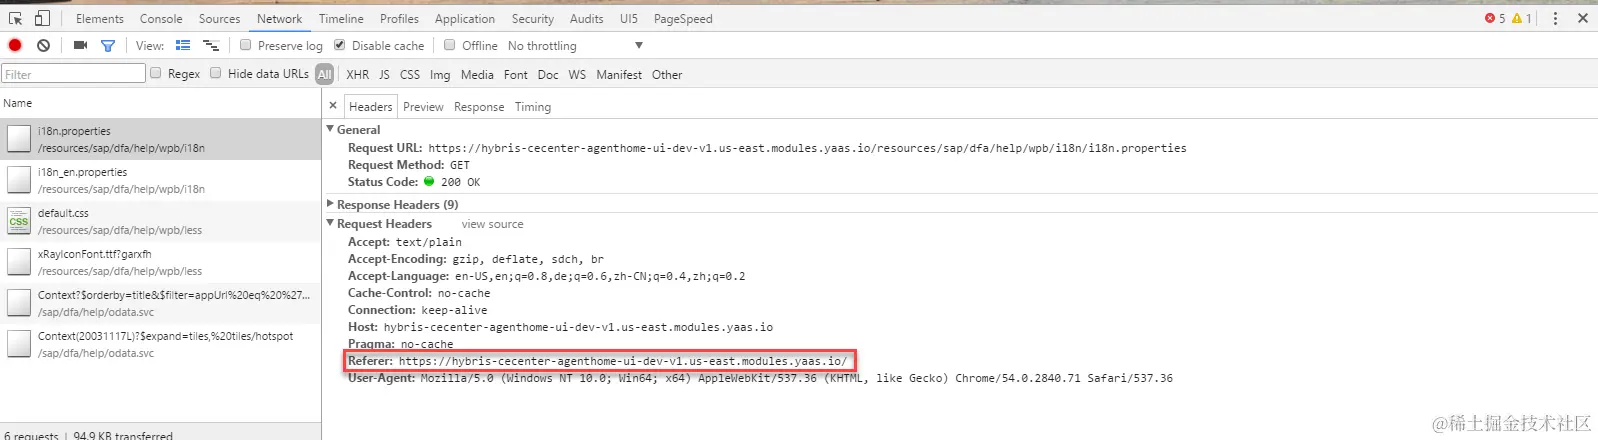
Task: Switch to large request rows view
Action: click(x=183, y=45)
